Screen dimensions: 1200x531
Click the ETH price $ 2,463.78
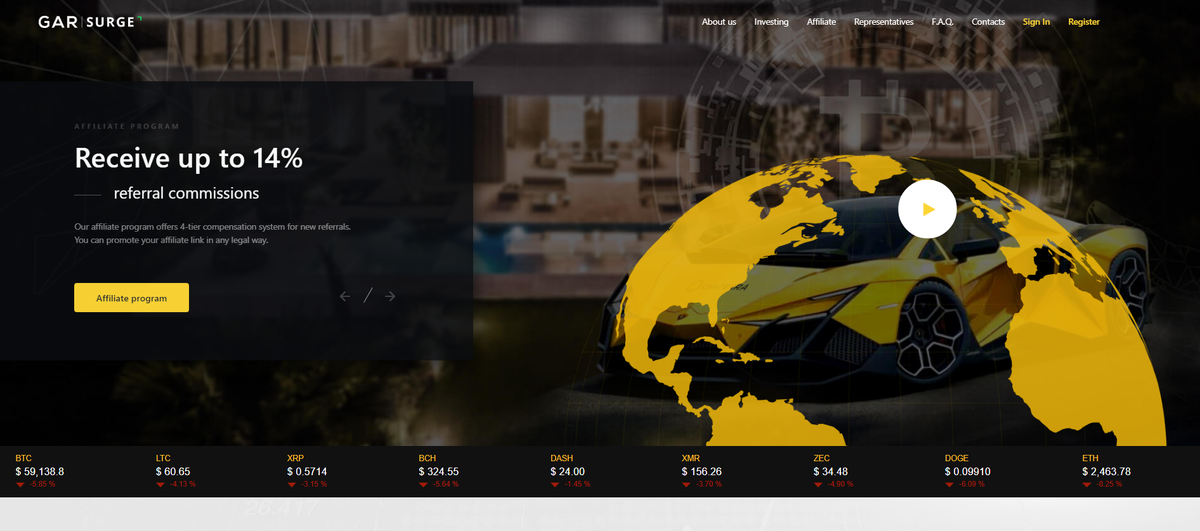click(x=1106, y=471)
